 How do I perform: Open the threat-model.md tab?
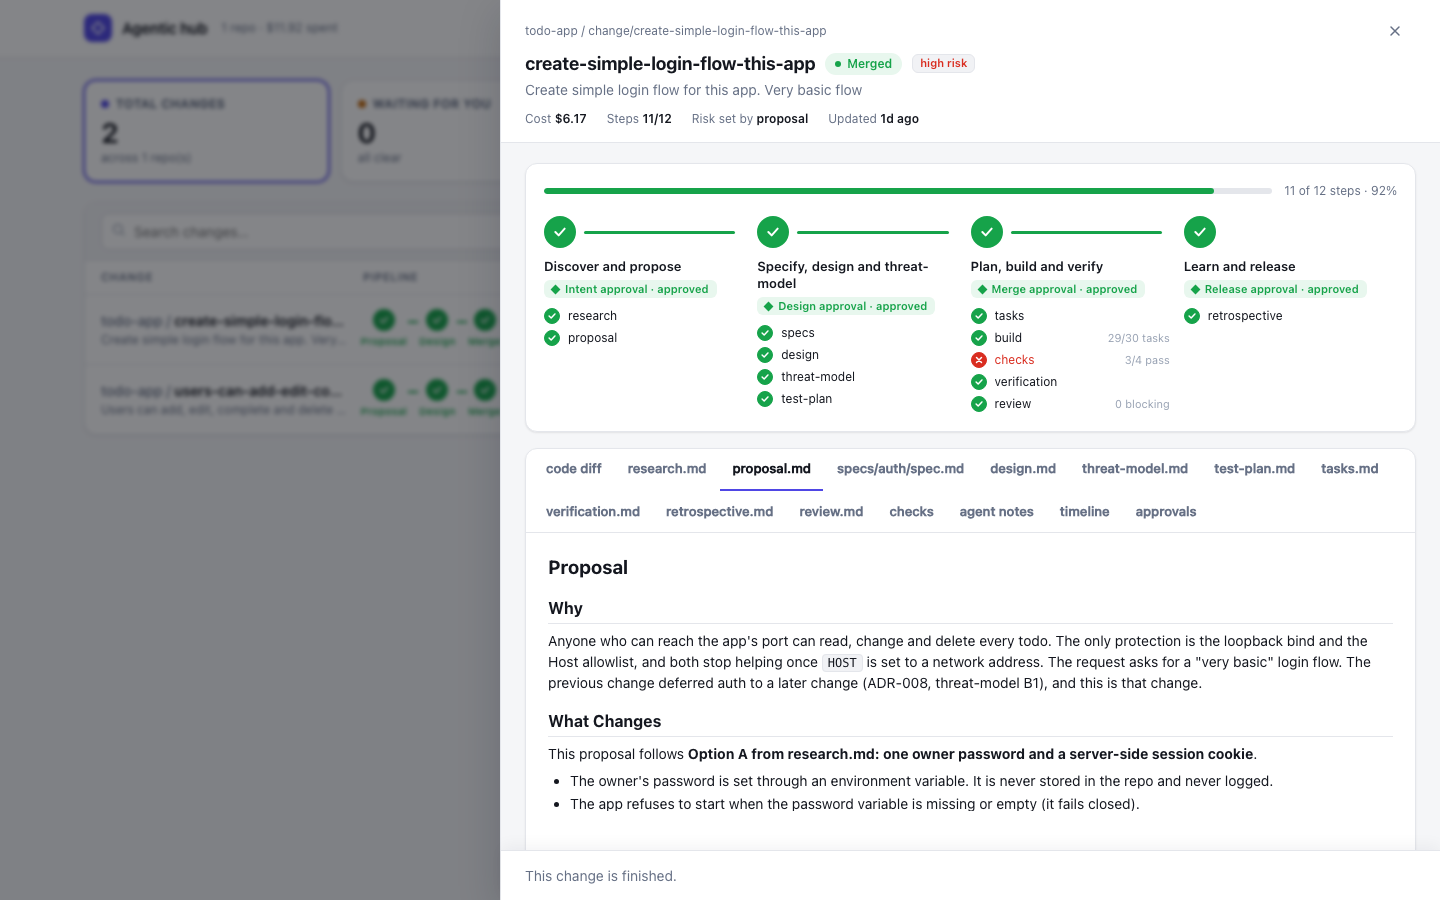(1135, 469)
